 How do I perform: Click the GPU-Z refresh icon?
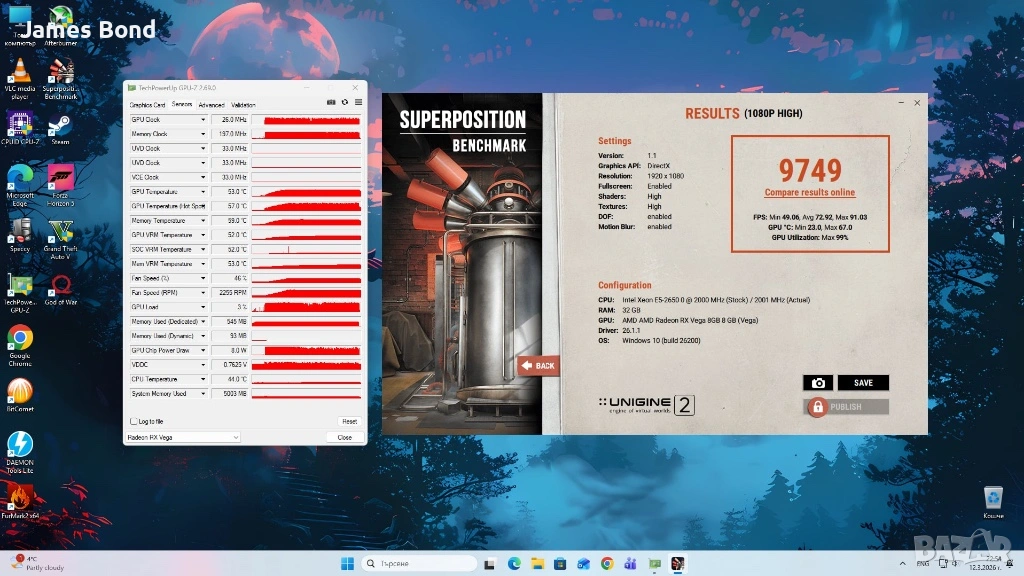pyautogui.click(x=345, y=102)
